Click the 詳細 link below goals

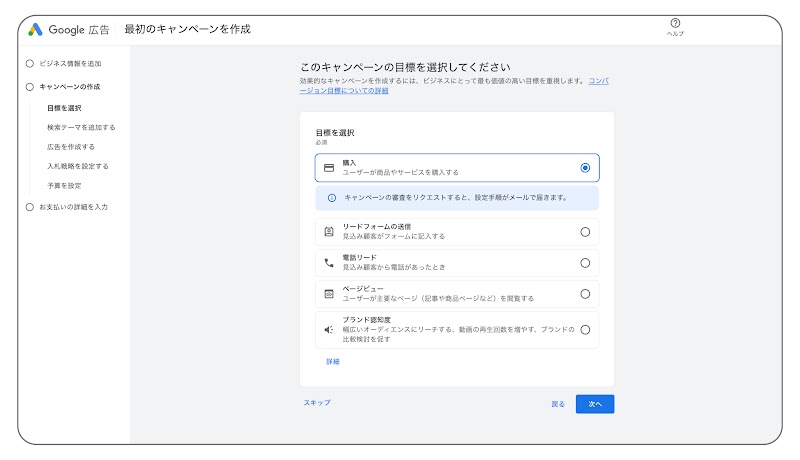(333, 362)
